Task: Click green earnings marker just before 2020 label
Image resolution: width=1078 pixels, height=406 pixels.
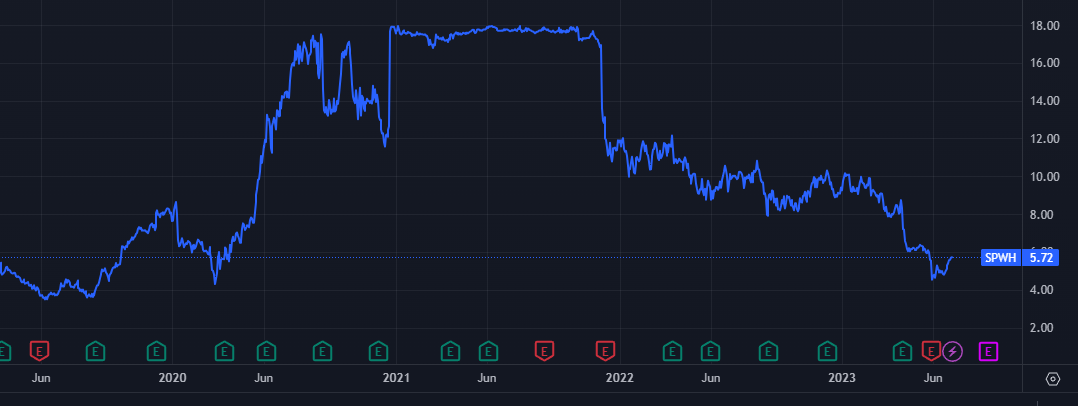Action: (157, 352)
